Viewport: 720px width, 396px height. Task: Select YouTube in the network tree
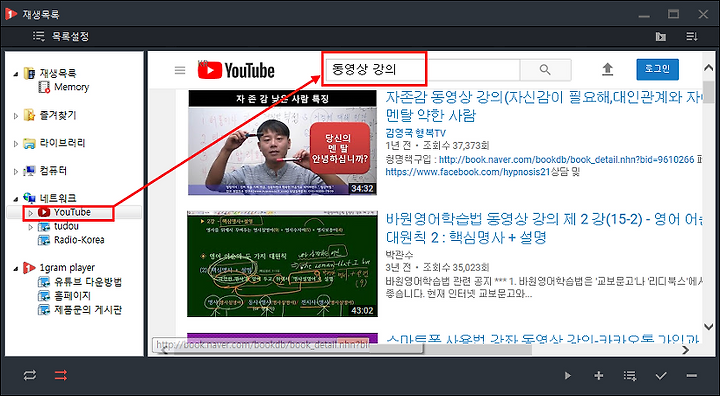(x=72, y=212)
